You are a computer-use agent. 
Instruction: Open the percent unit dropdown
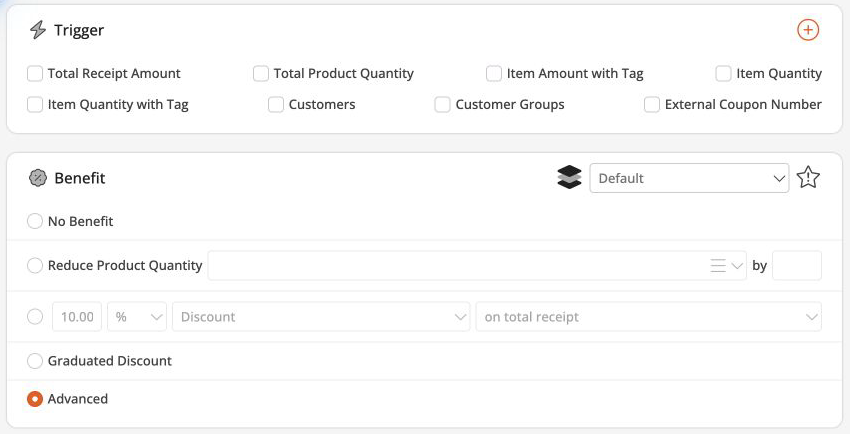tap(137, 316)
